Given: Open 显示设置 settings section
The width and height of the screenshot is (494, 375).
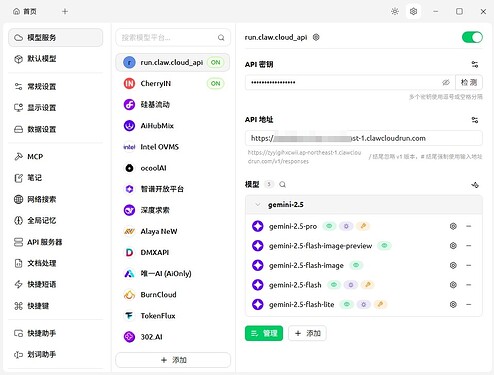Looking at the screenshot, I should [x=56, y=108].
